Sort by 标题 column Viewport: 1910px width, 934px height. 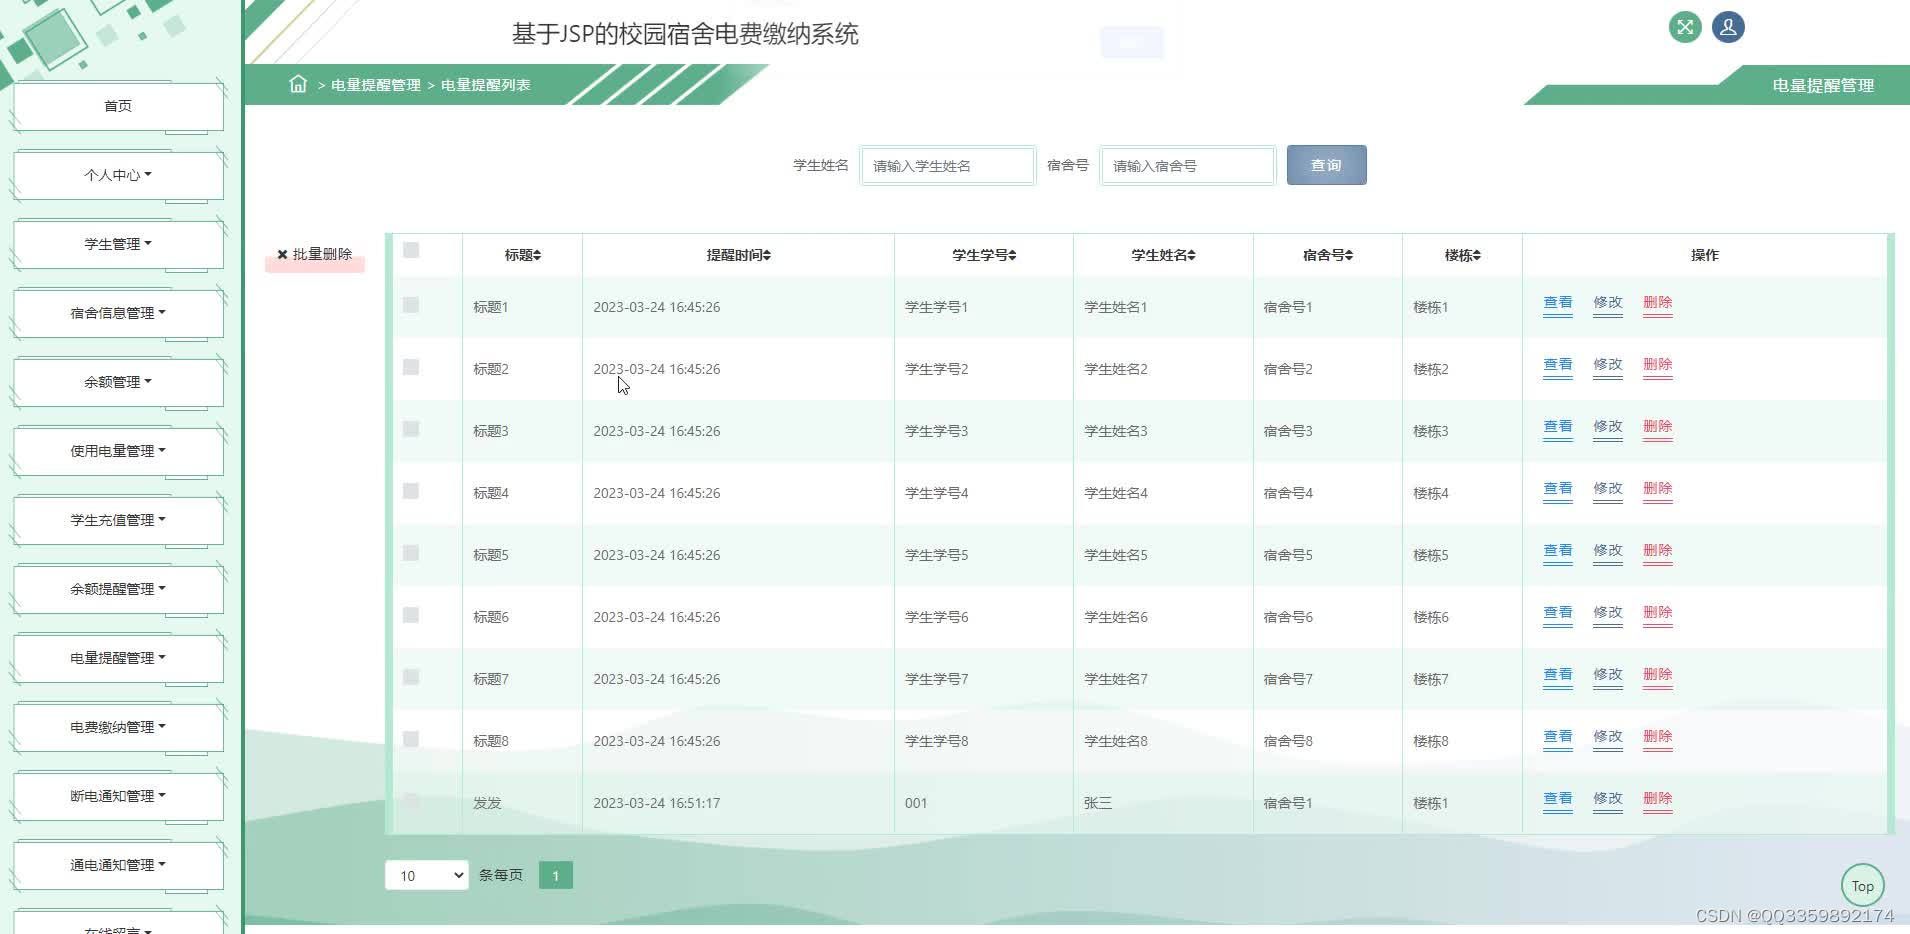[x=522, y=255]
